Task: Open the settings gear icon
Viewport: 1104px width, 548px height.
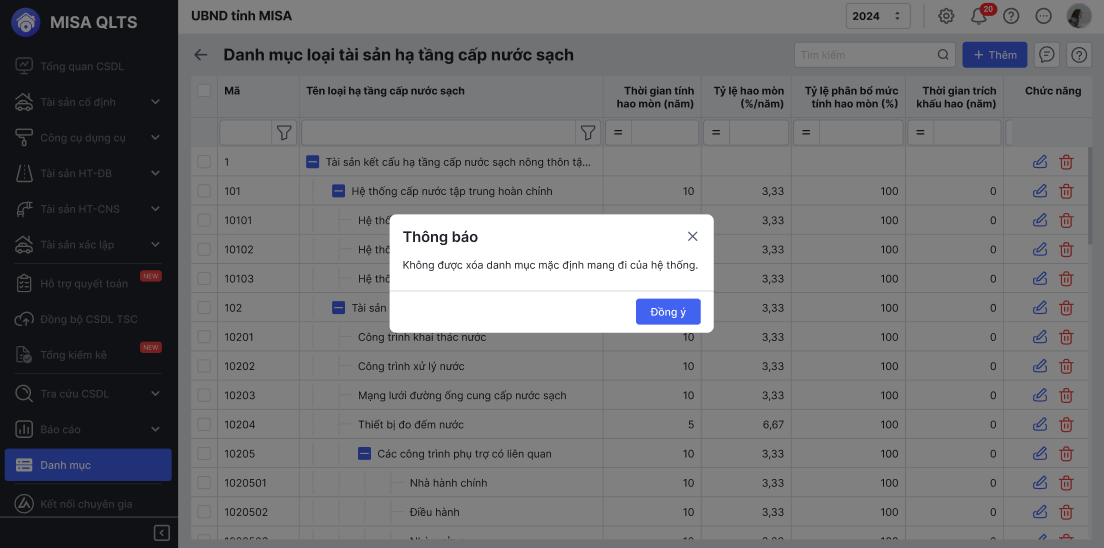Action: [946, 16]
